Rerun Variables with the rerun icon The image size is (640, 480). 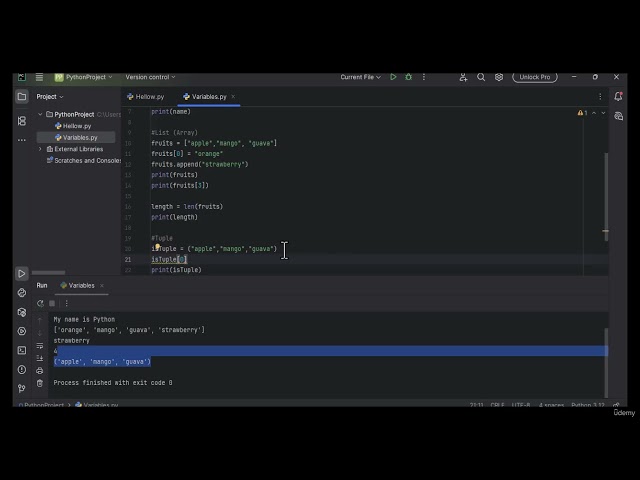tap(40, 303)
